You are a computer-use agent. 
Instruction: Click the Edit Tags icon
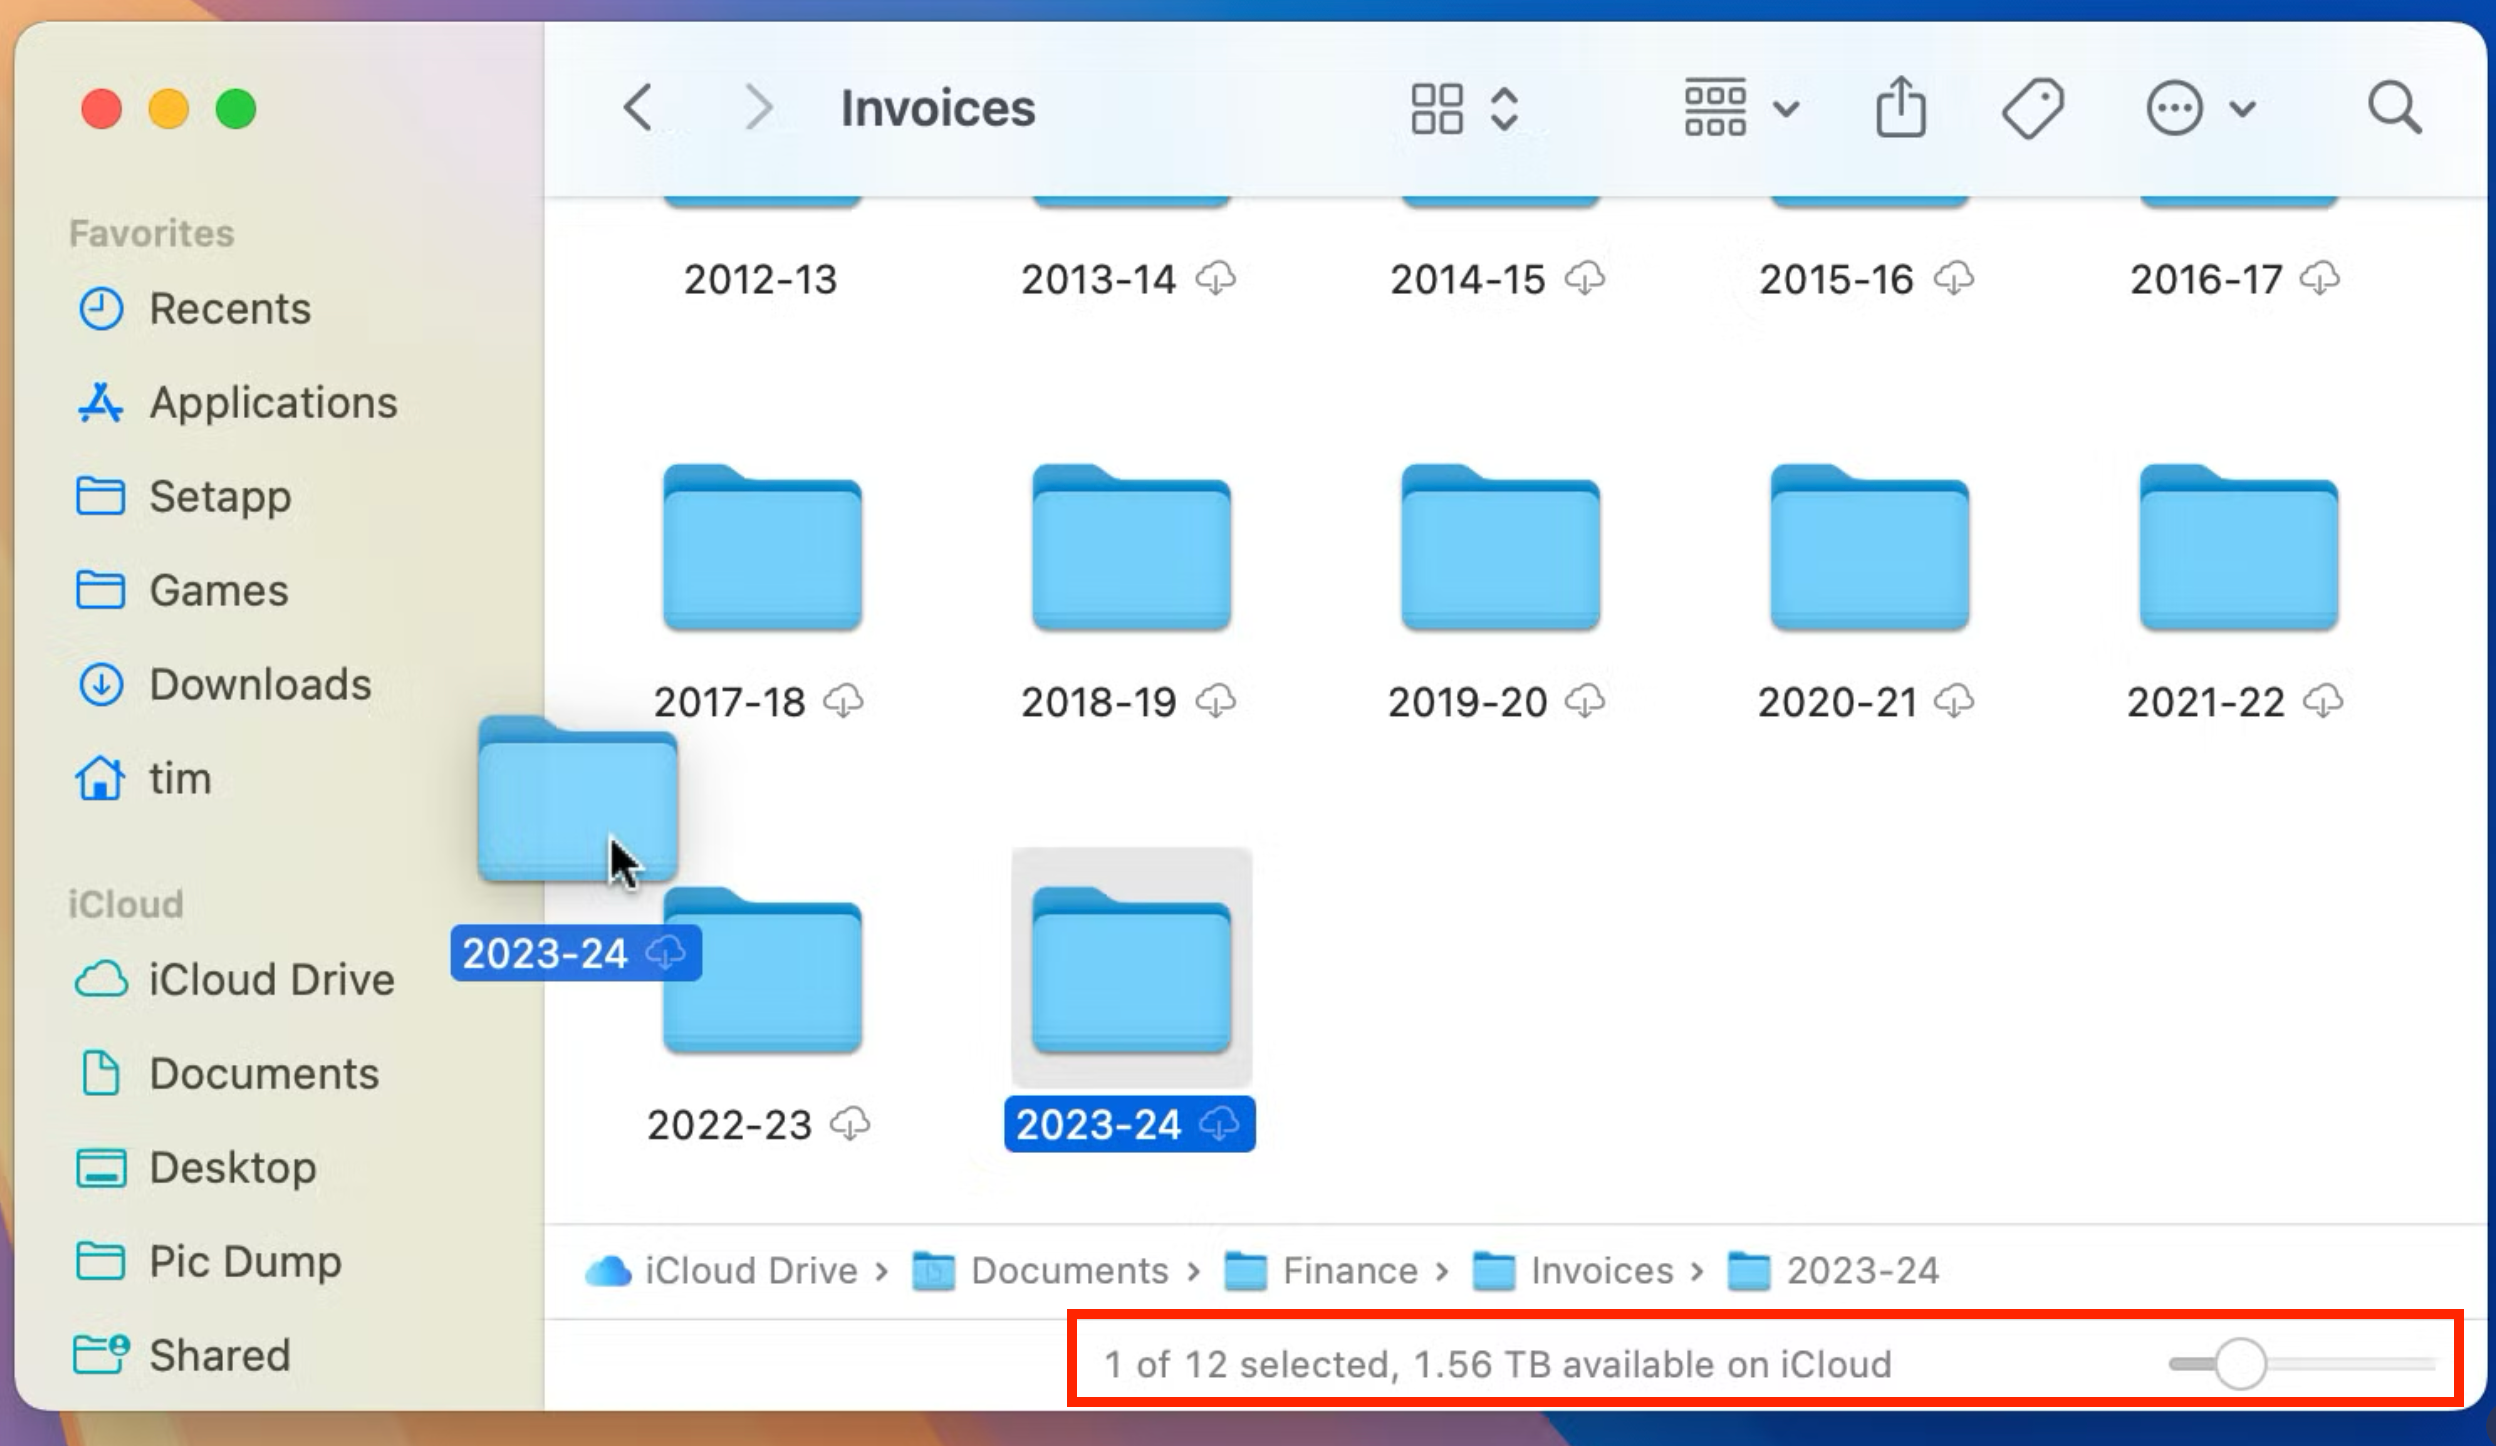coord(2032,108)
